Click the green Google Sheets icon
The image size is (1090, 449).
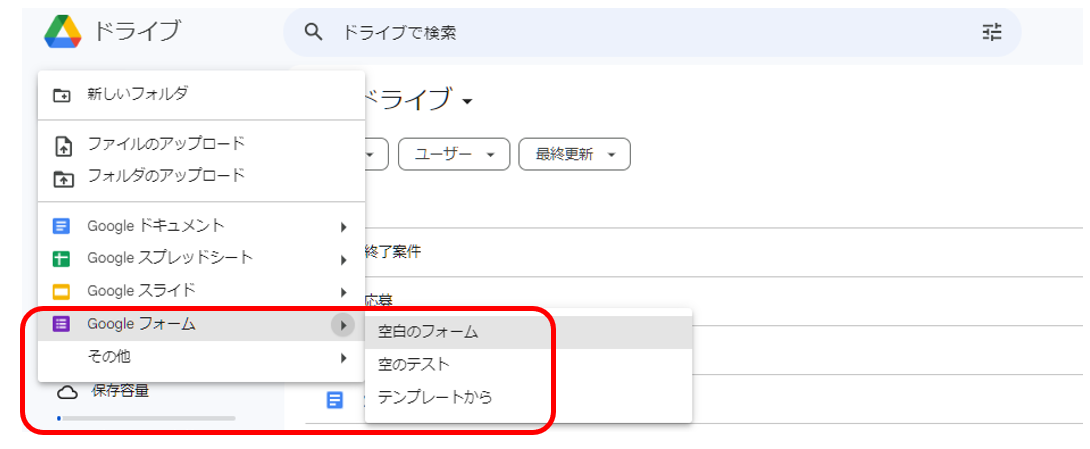[x=61, y=259]
